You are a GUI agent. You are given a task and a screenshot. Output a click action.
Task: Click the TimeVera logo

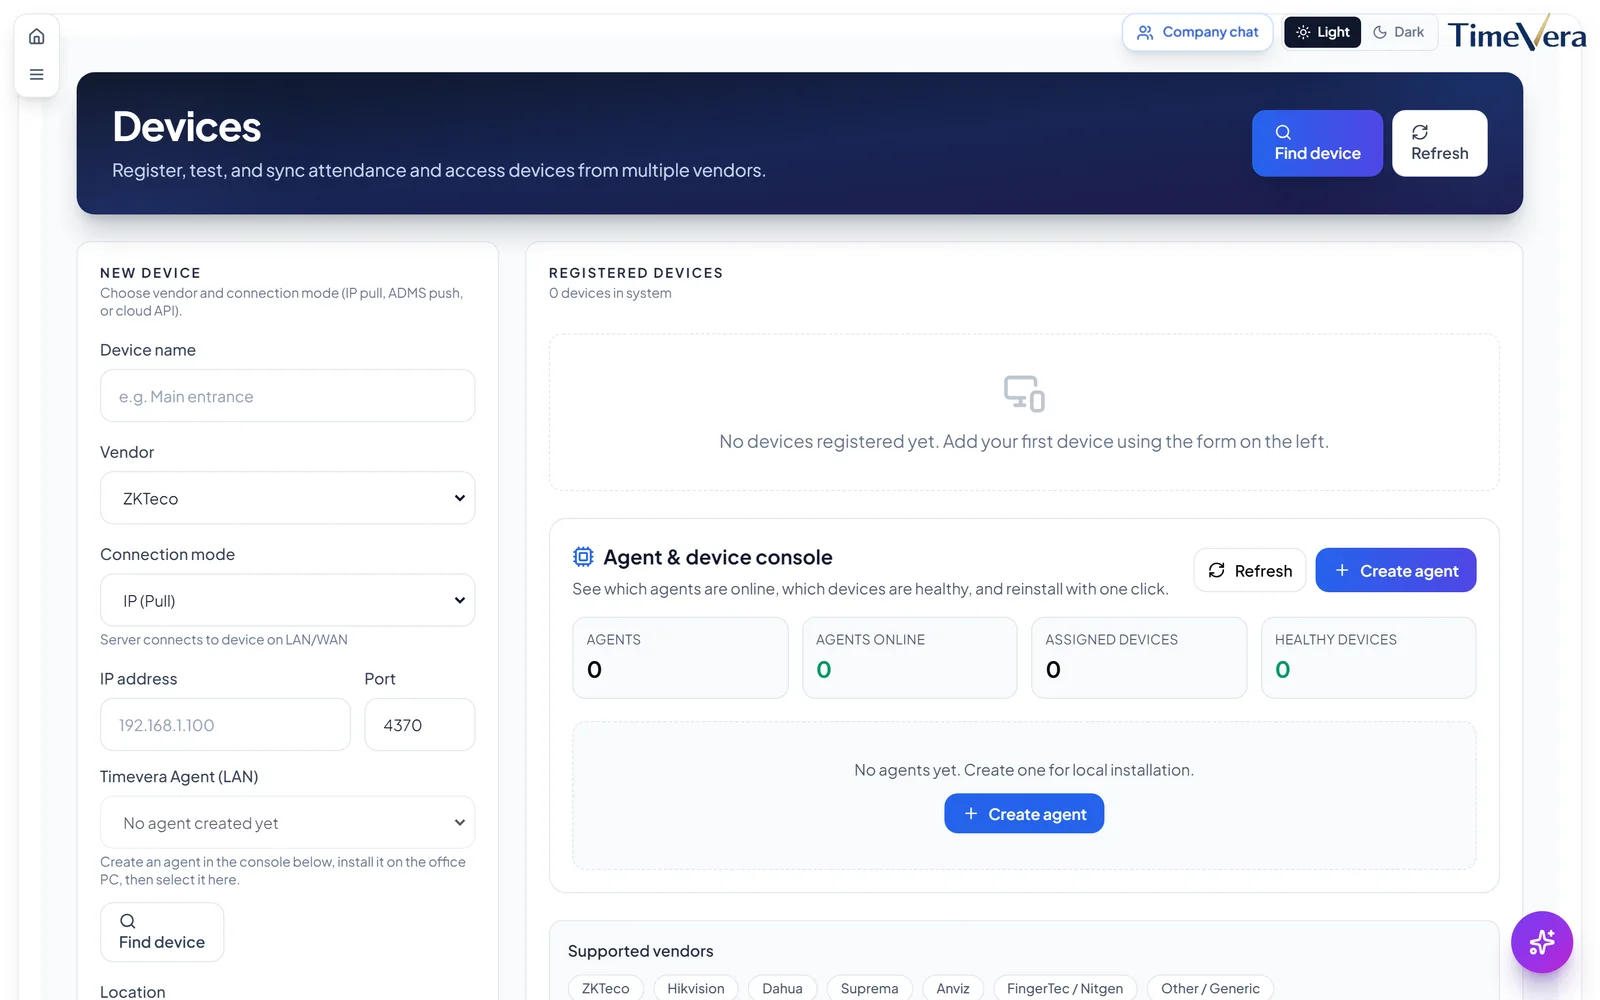(1516, 33)
